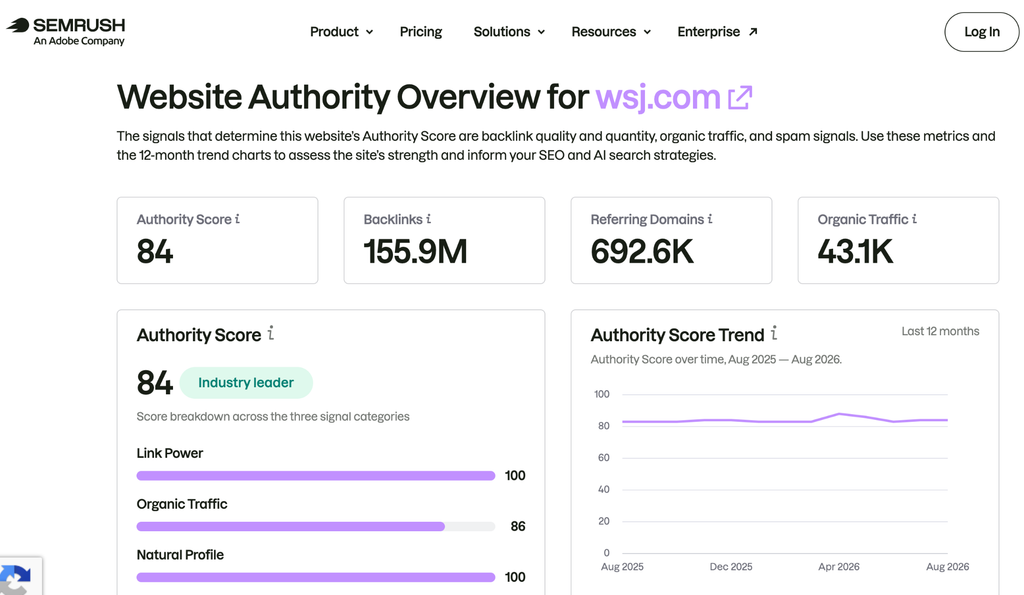Viewport: 1024px width, 595px height.
Task: Click the Link Power label
Action: (170, 453)
